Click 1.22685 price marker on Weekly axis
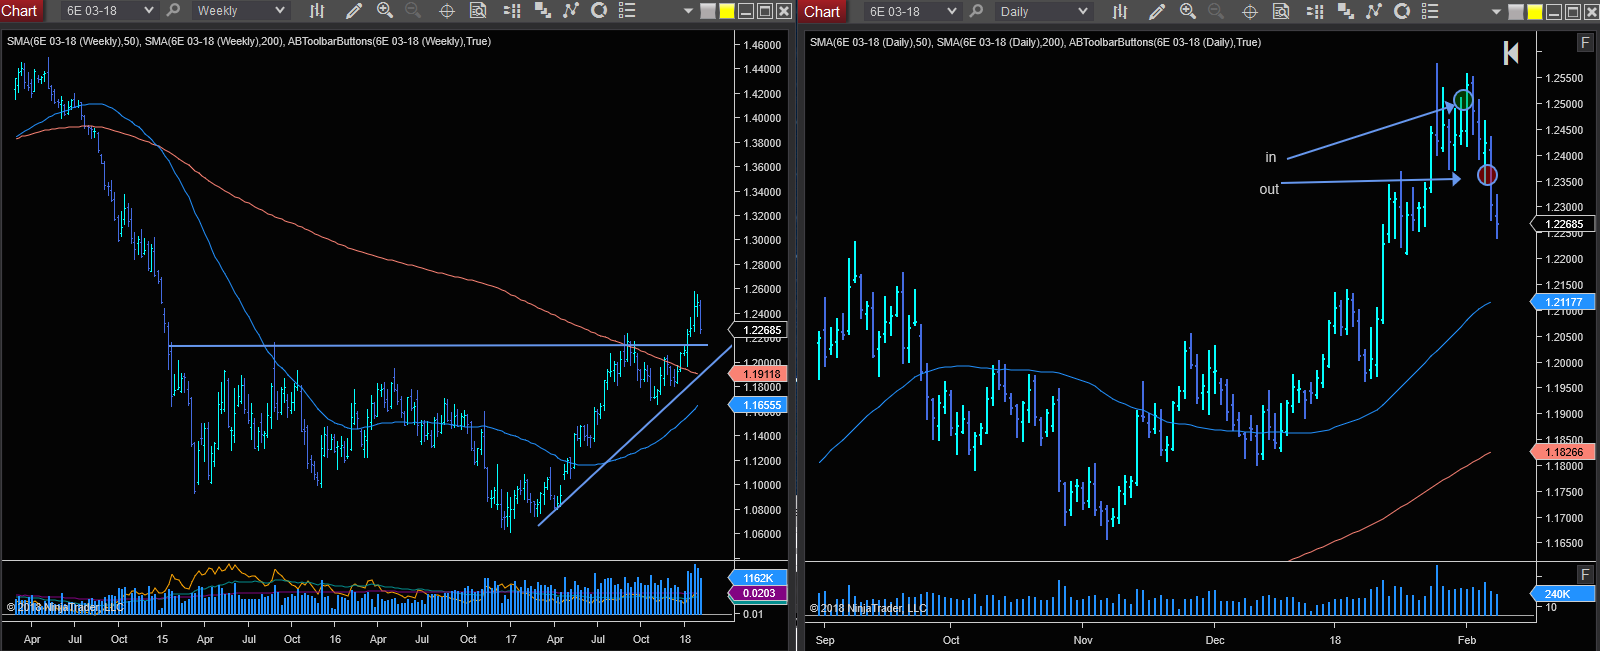 [760, 330]
